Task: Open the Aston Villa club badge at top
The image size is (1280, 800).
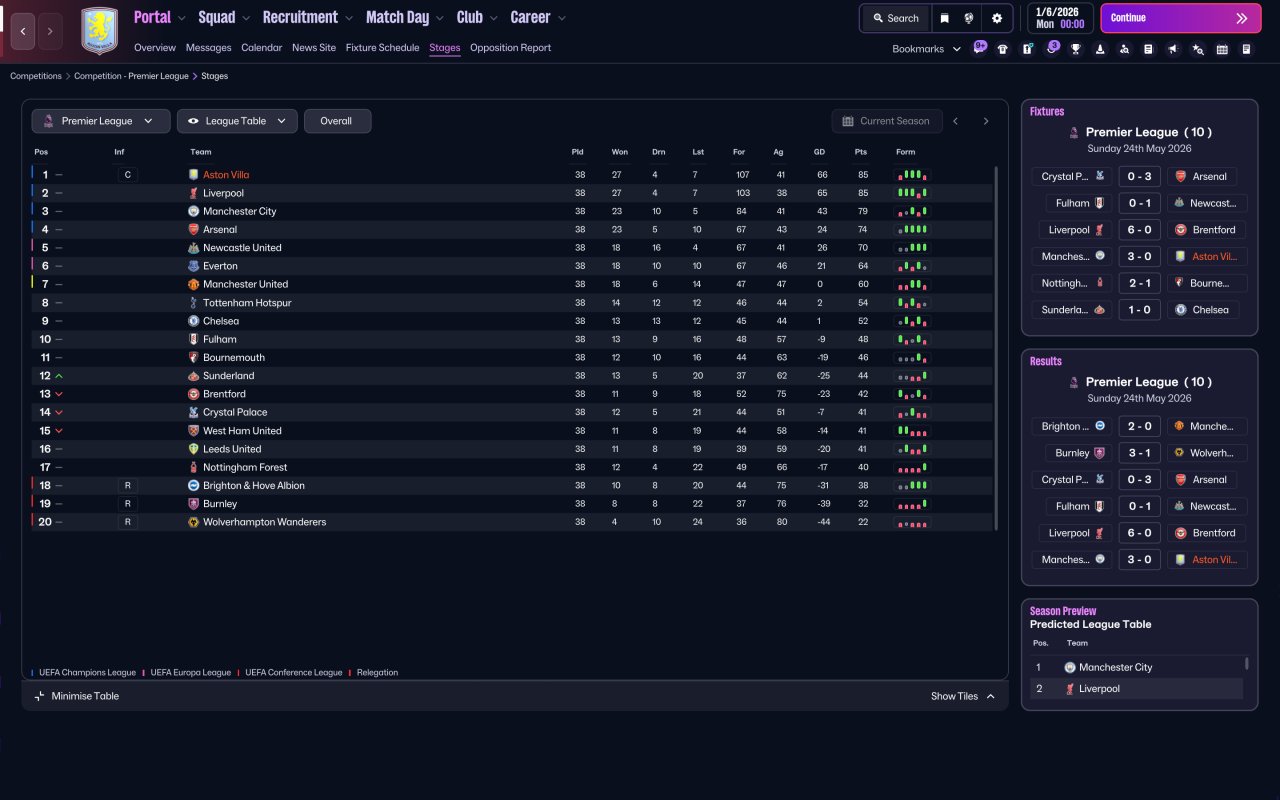Action: pos(99,31)
